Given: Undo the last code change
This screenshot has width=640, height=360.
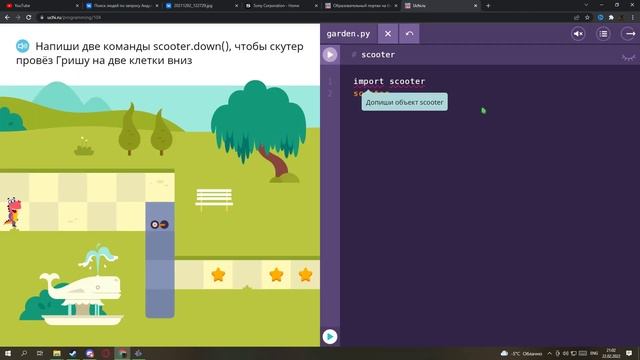Looking at the screenshot, I should 409,33.
